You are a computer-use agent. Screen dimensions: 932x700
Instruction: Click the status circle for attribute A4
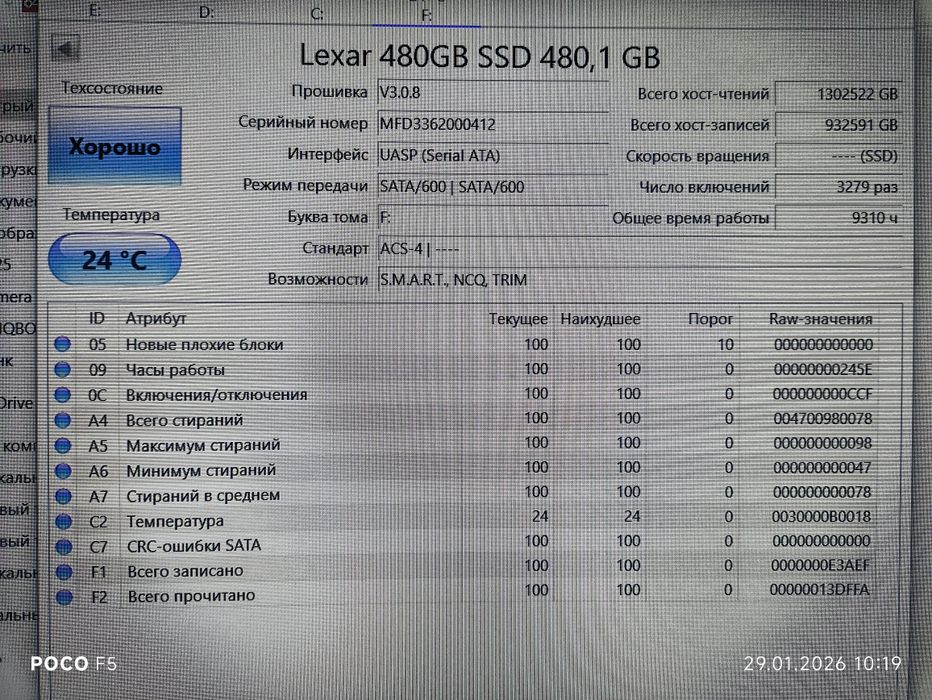point(62,420)
